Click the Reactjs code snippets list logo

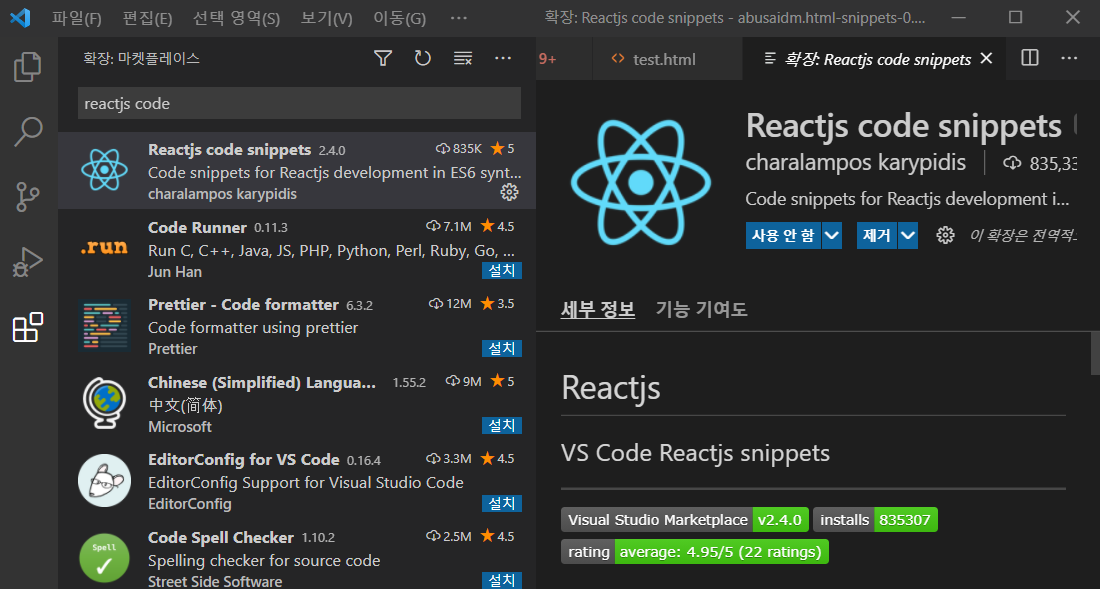coord(104,170)
